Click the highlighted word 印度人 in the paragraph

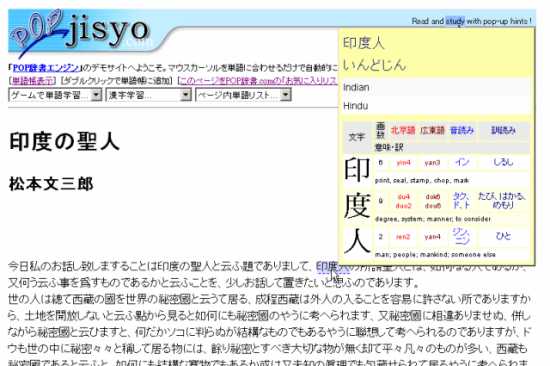point(332,267)
